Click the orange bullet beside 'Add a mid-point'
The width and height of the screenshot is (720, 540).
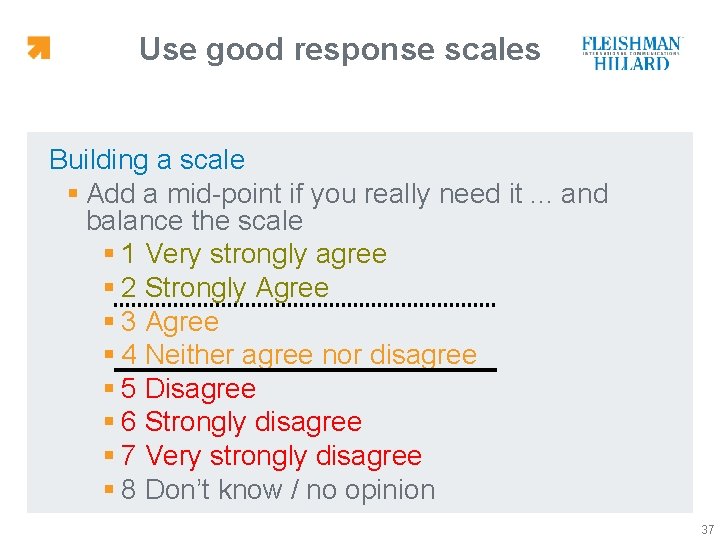(x=73, y=192)
